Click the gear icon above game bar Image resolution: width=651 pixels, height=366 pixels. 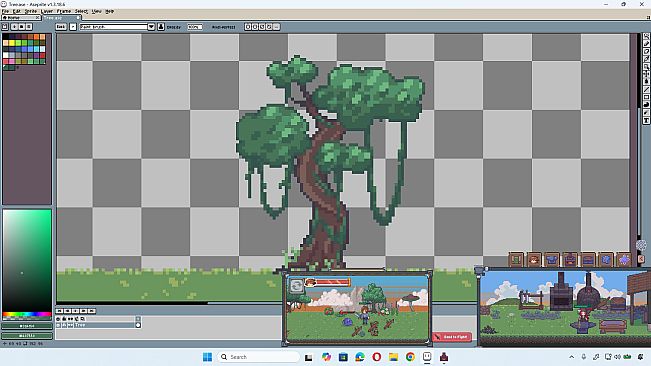(x=641, y=245)
